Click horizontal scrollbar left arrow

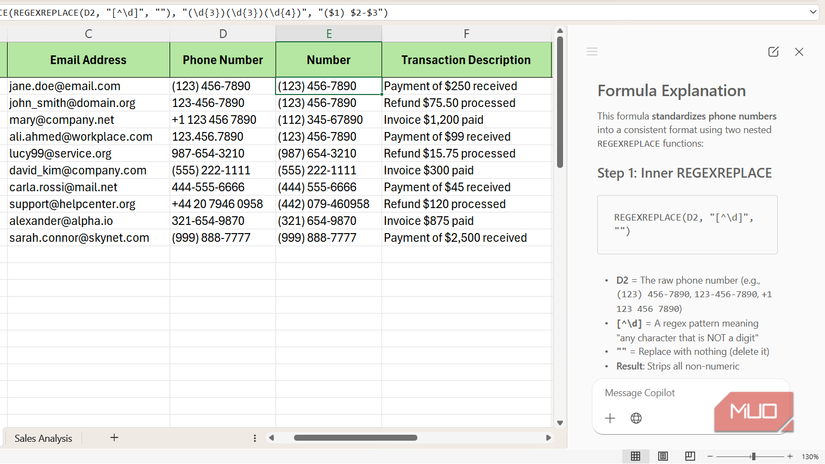[x=271, y=438]
